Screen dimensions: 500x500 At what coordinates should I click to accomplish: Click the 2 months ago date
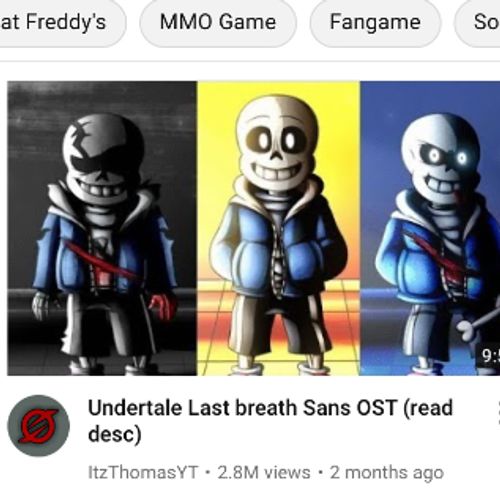[387, 472]
